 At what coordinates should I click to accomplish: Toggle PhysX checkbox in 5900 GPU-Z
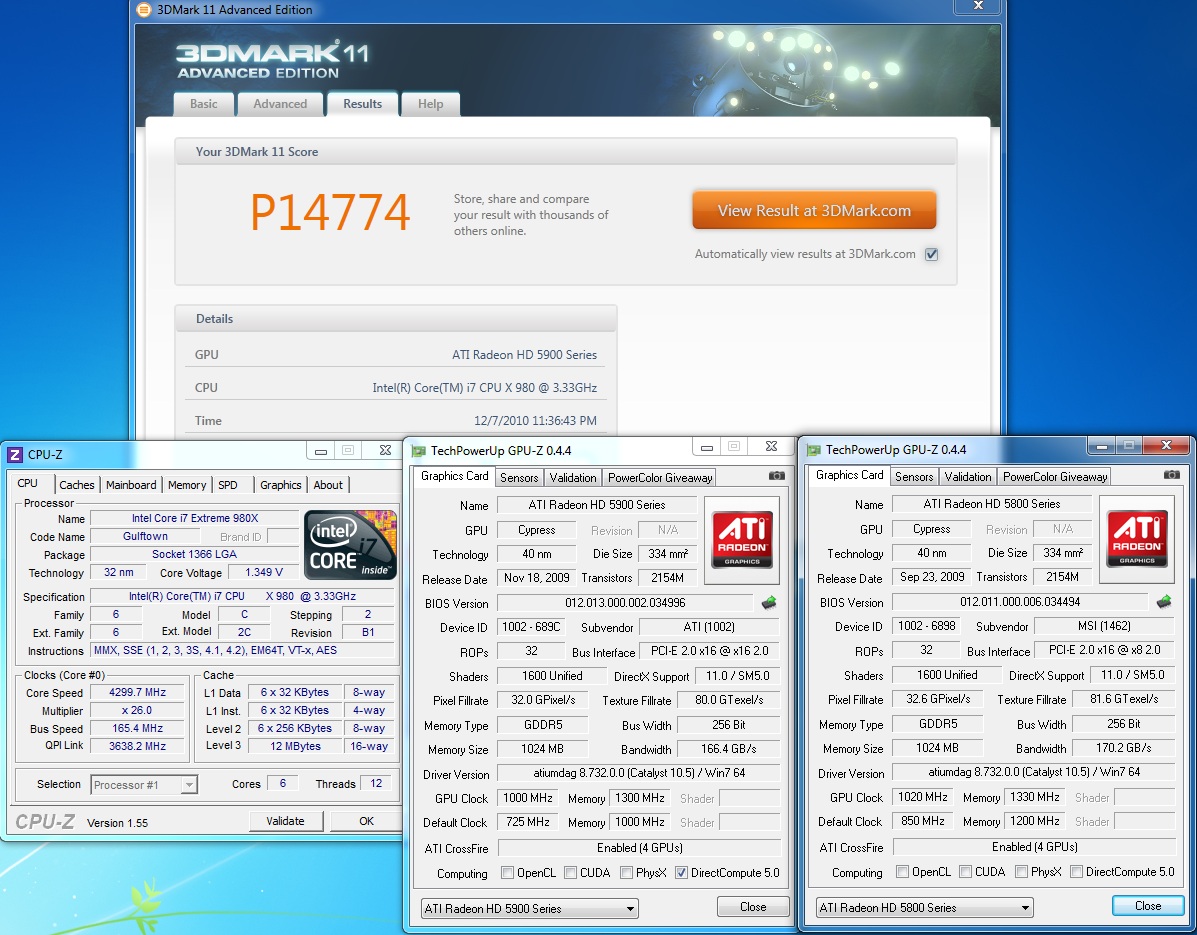click(x=627, y=872)
